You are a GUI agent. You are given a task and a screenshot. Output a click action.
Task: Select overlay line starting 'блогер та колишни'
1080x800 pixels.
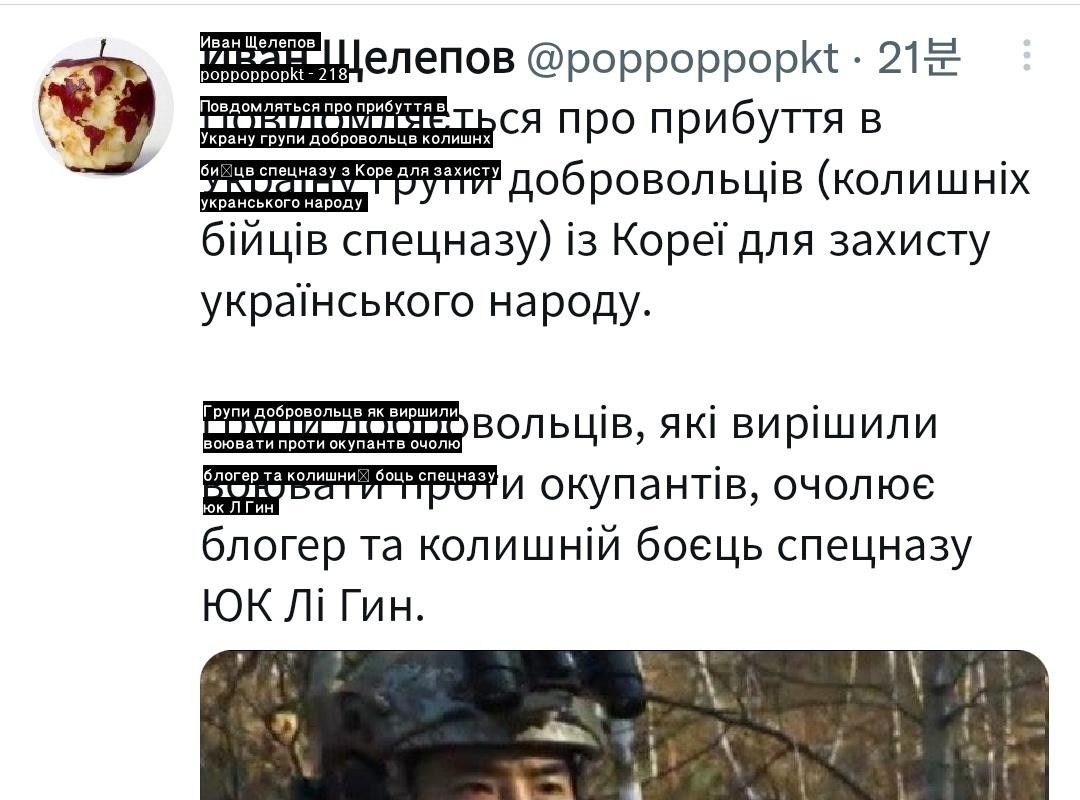349,475
